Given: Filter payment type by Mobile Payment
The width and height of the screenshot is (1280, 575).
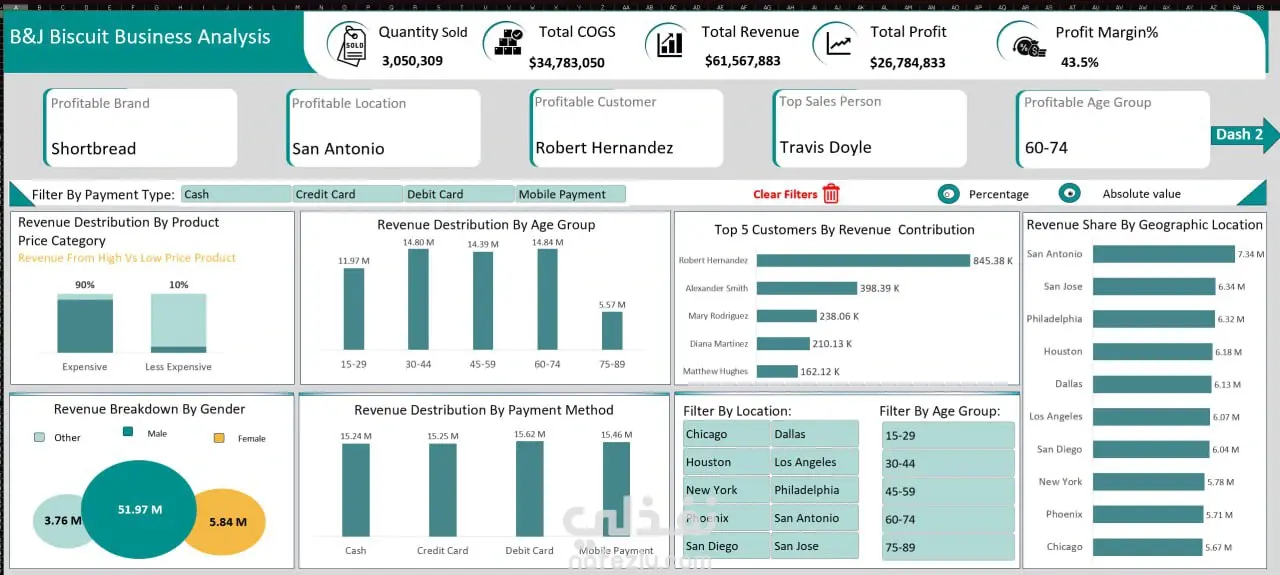Looking at the screenshot, I should tap(571, 194).
